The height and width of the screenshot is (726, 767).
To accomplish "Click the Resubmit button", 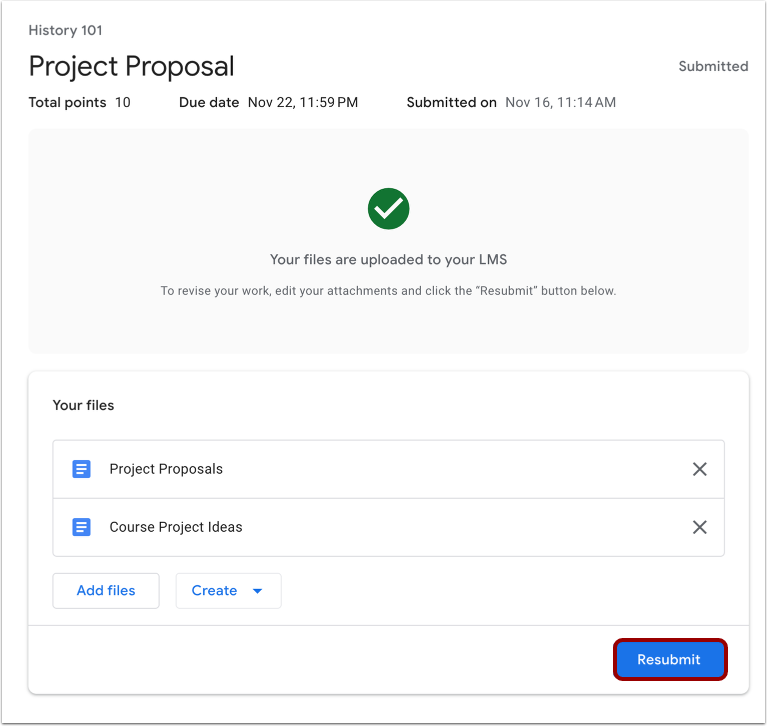I will pyautogui.click(x=670, y=659).
